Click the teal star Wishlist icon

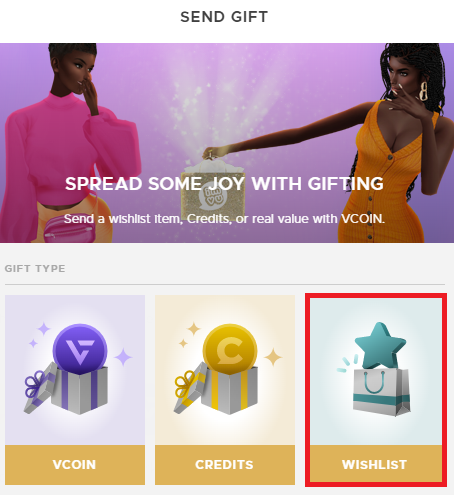click(381, 345)
